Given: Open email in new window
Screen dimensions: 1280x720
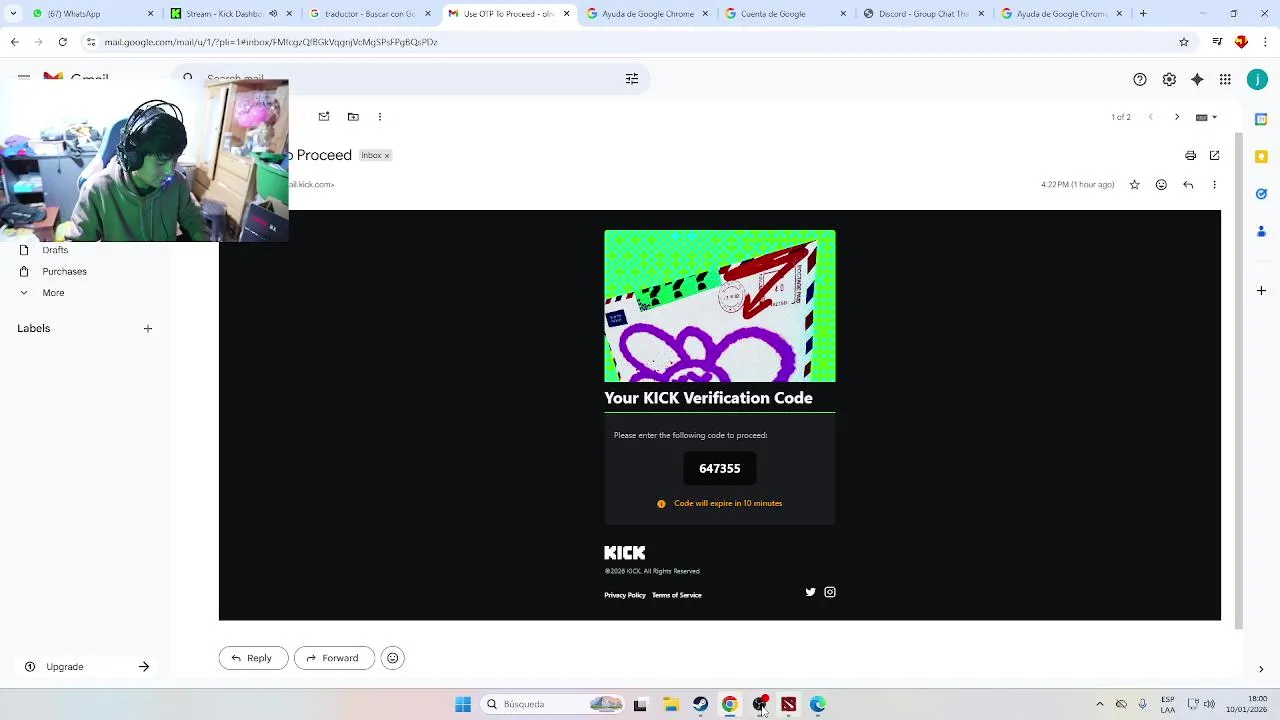Looking at the screenshot, I should point(1214,156).
